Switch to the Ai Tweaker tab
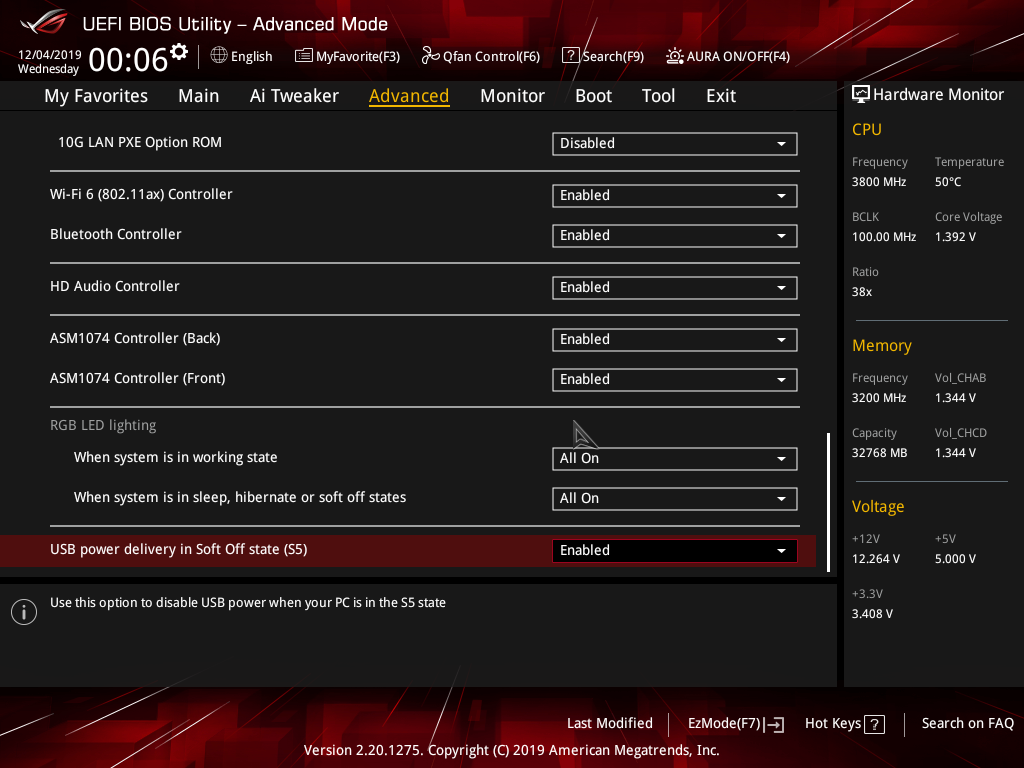 click(294, 96)
